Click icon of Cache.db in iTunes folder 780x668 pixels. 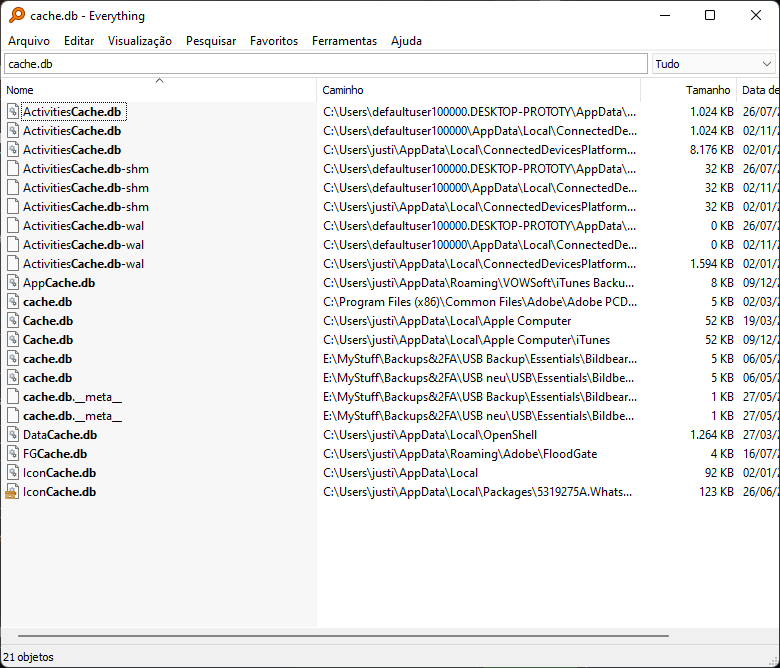click(x=13, y=340)
